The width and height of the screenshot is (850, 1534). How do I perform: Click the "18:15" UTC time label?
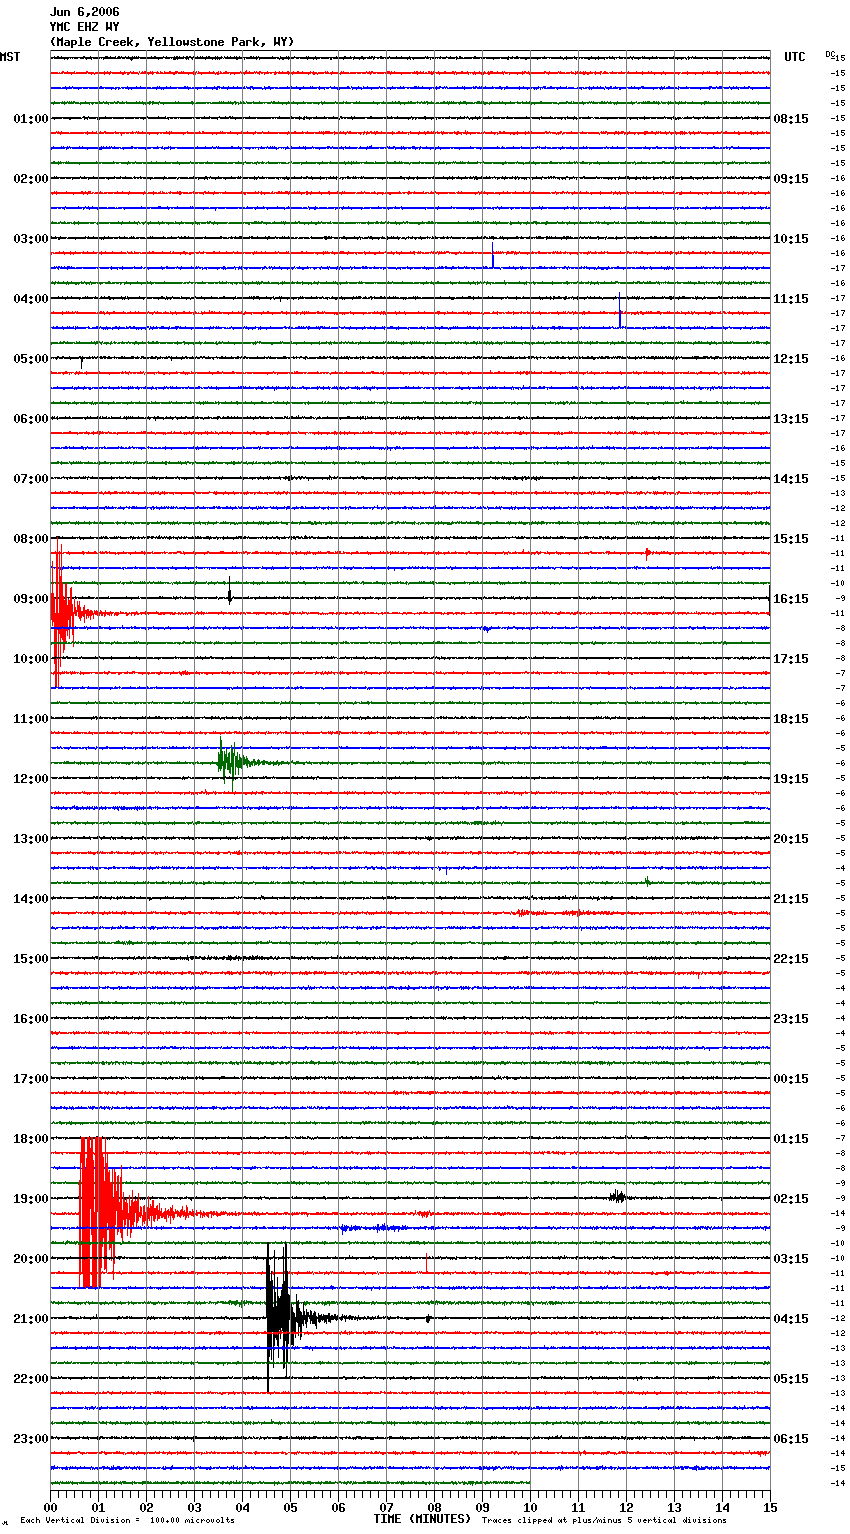pos(791,719)
